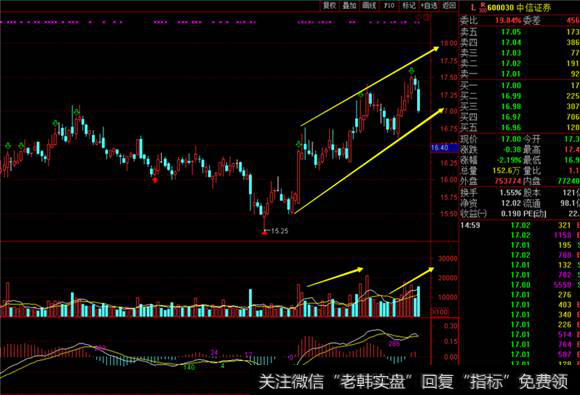Click the purple 288 label in MACD panel
The width and height of the screenshot is (580, 395).
394,344
